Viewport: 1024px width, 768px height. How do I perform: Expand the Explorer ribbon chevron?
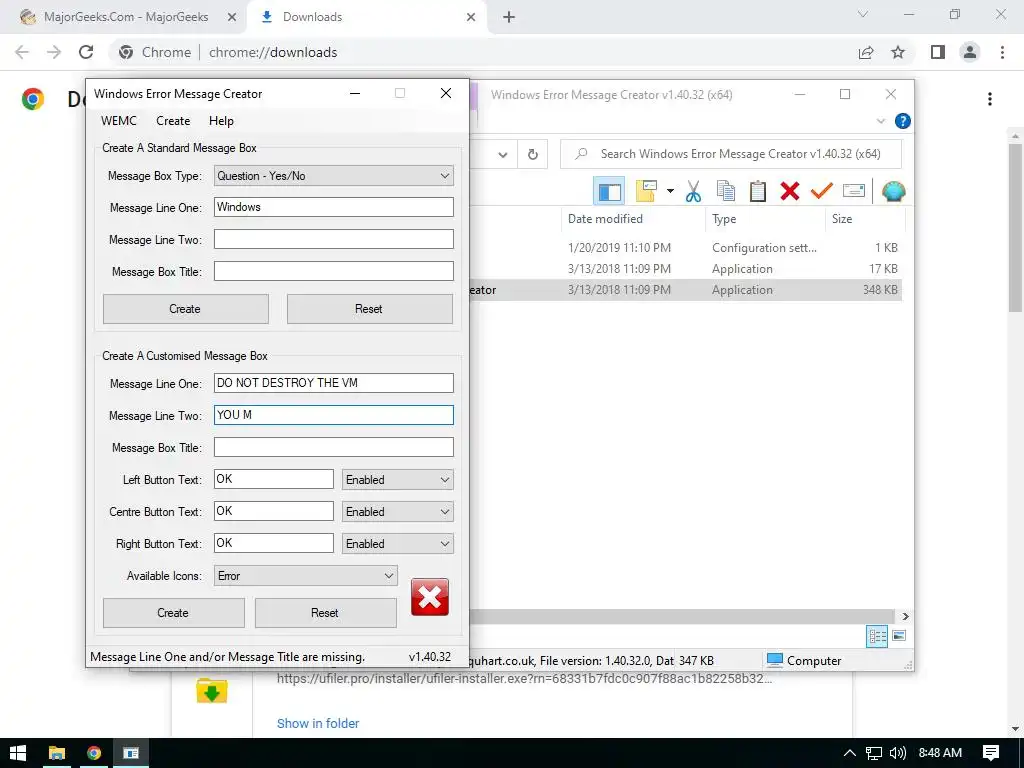[x=880, y=121]
